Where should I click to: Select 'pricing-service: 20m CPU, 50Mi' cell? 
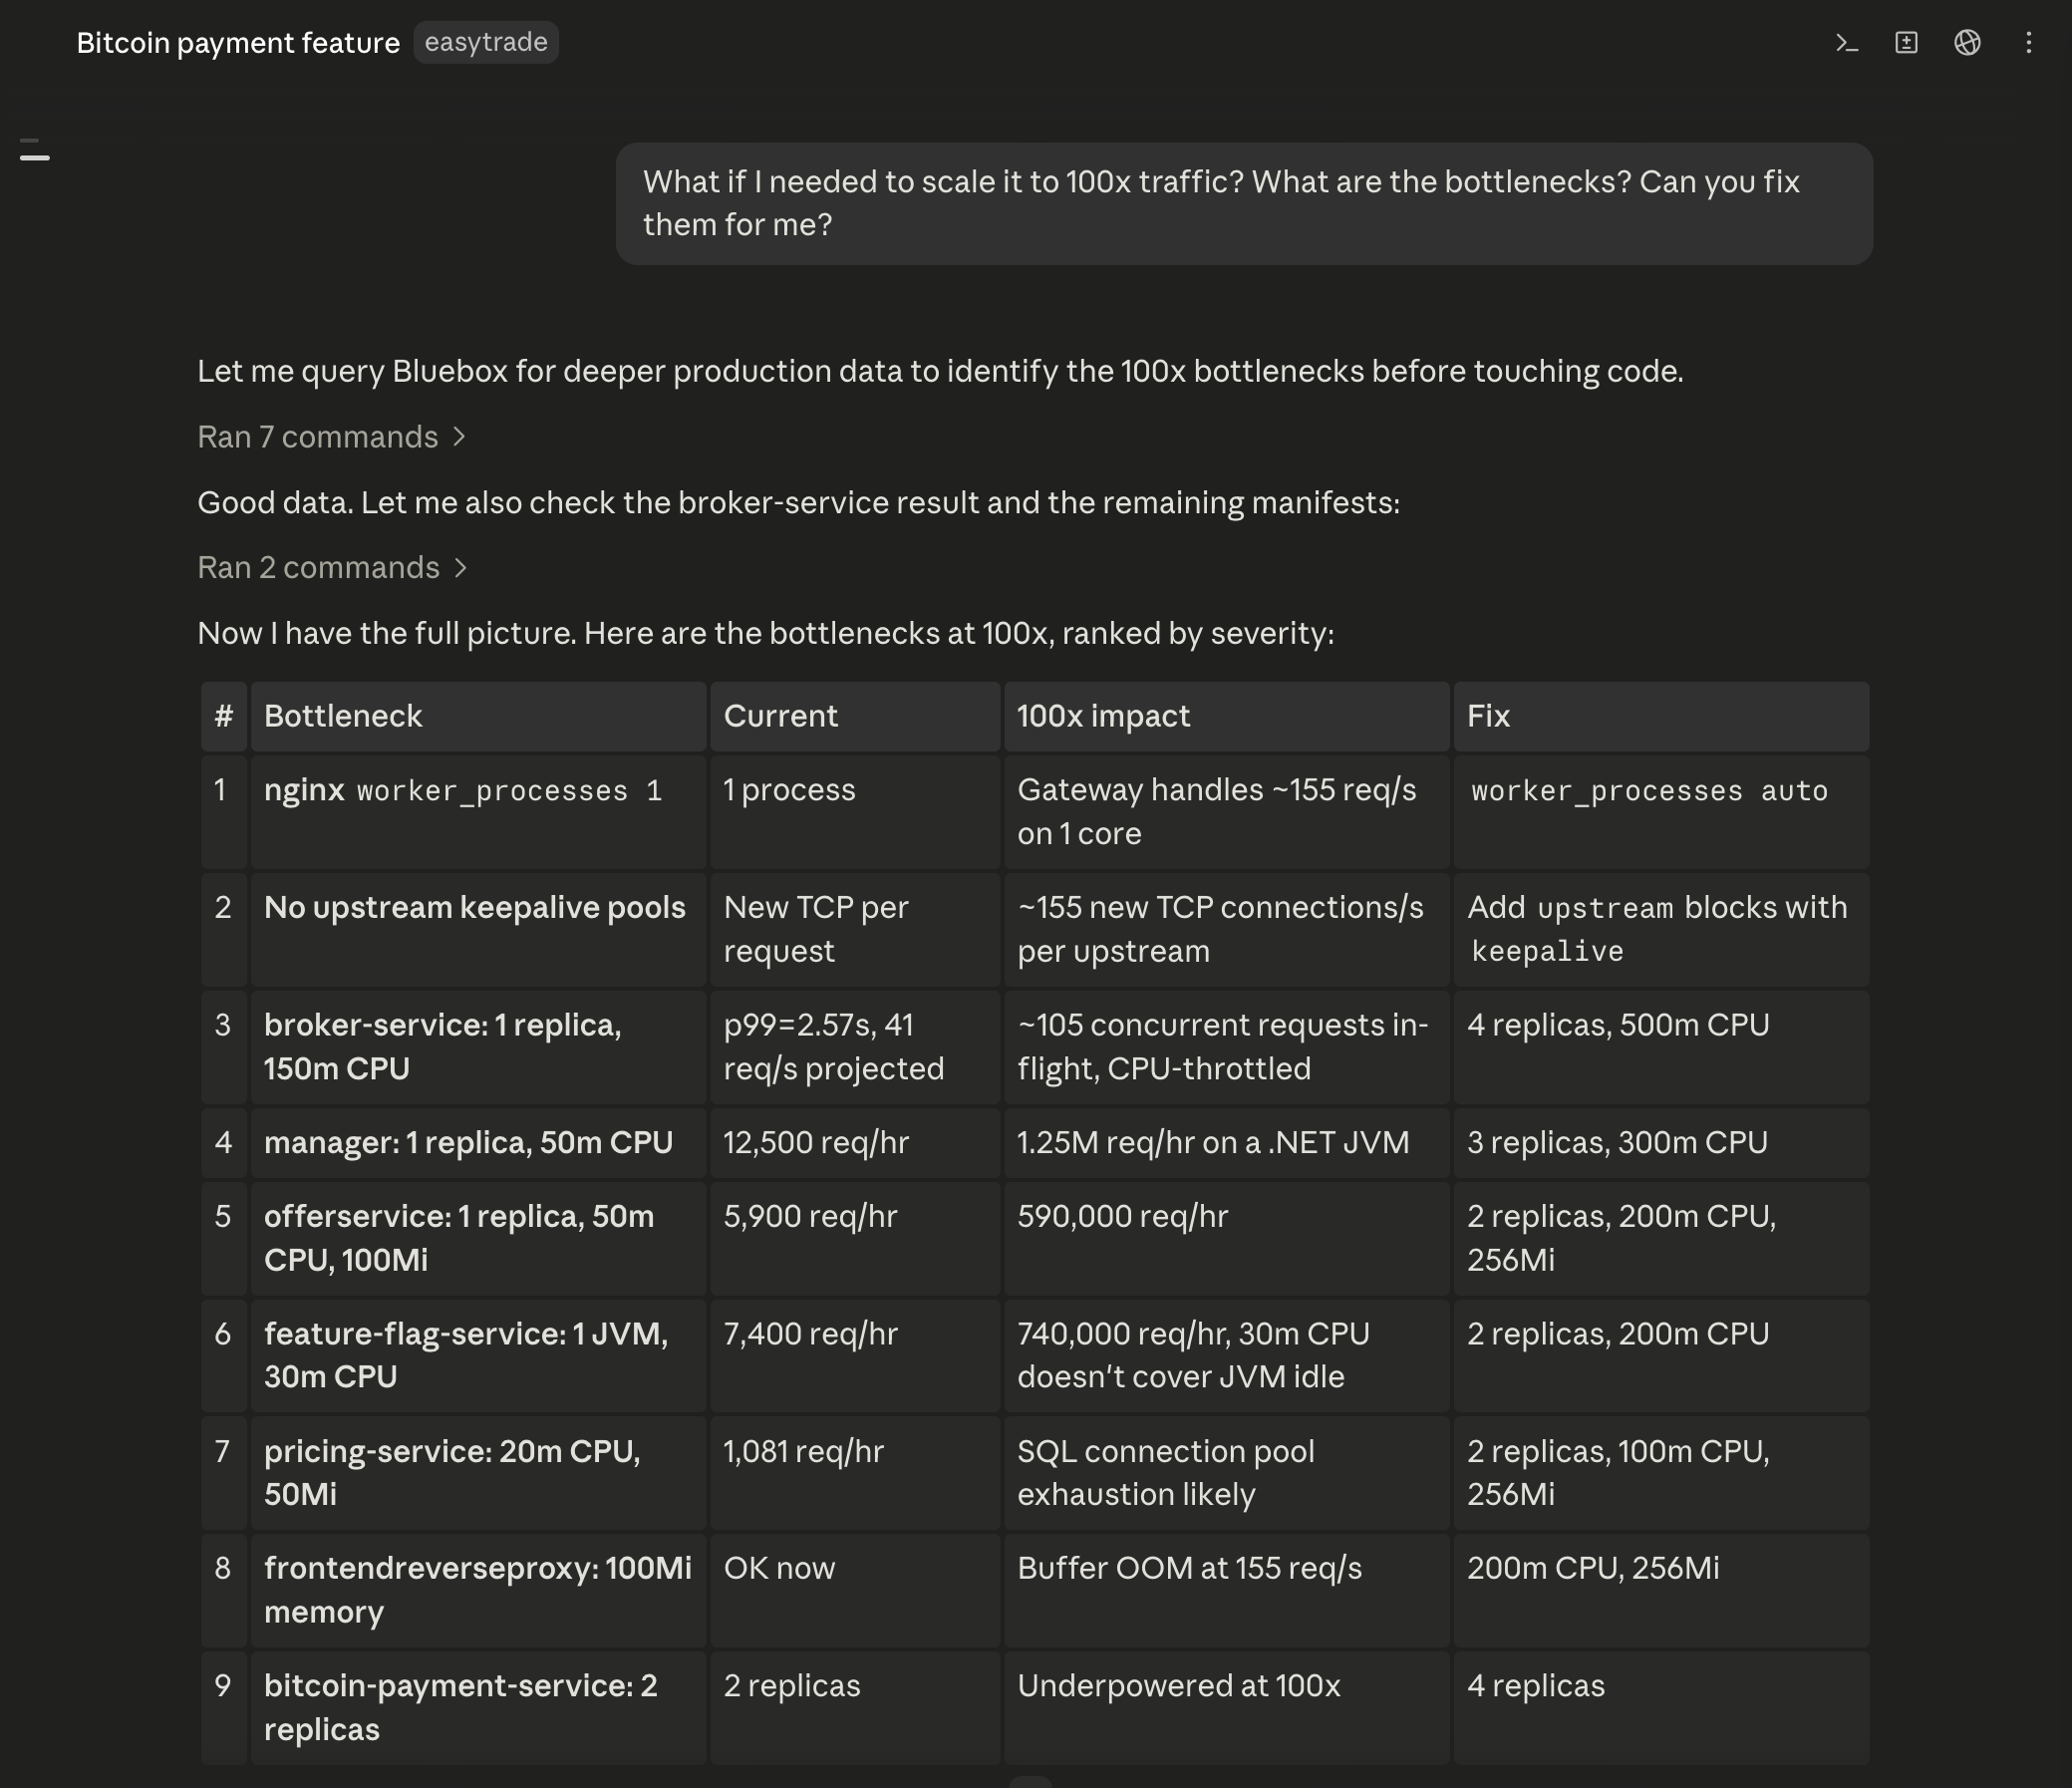coord(478,1473)
